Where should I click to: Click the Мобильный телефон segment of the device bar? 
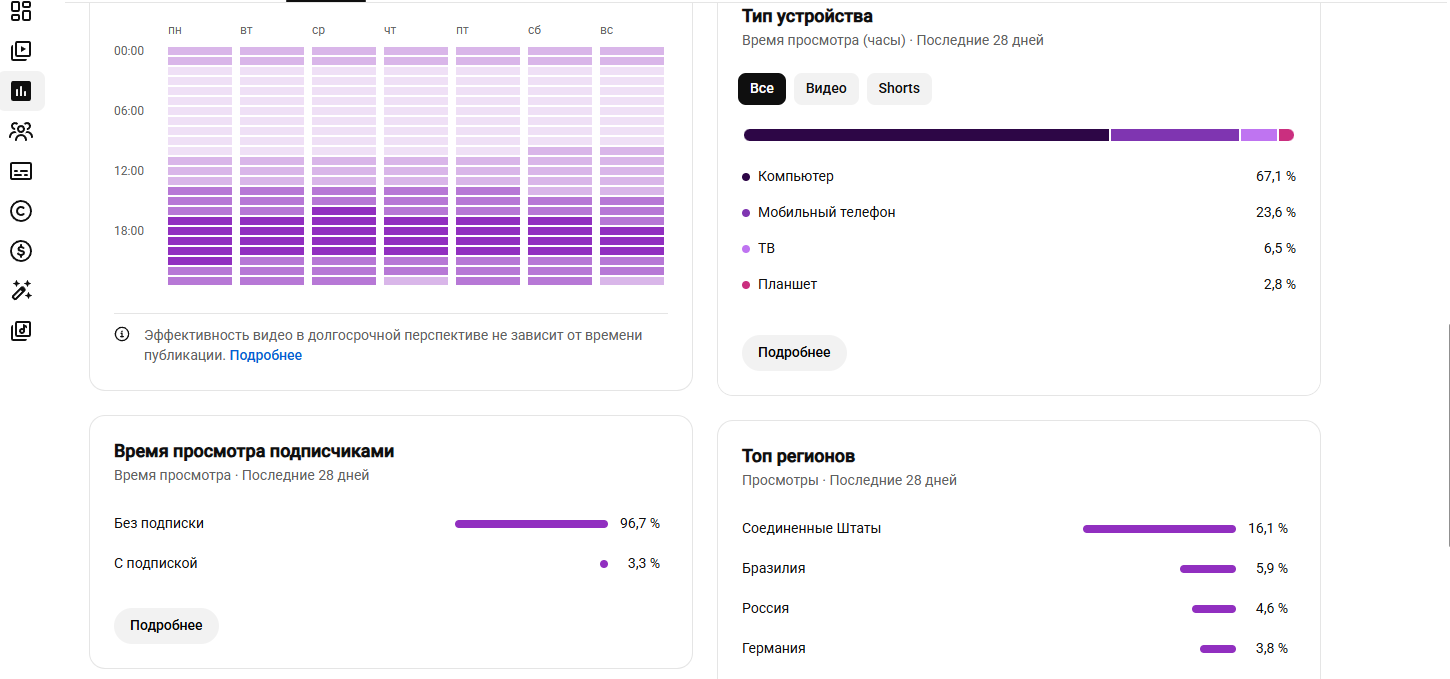click(x=1175, y=135)
